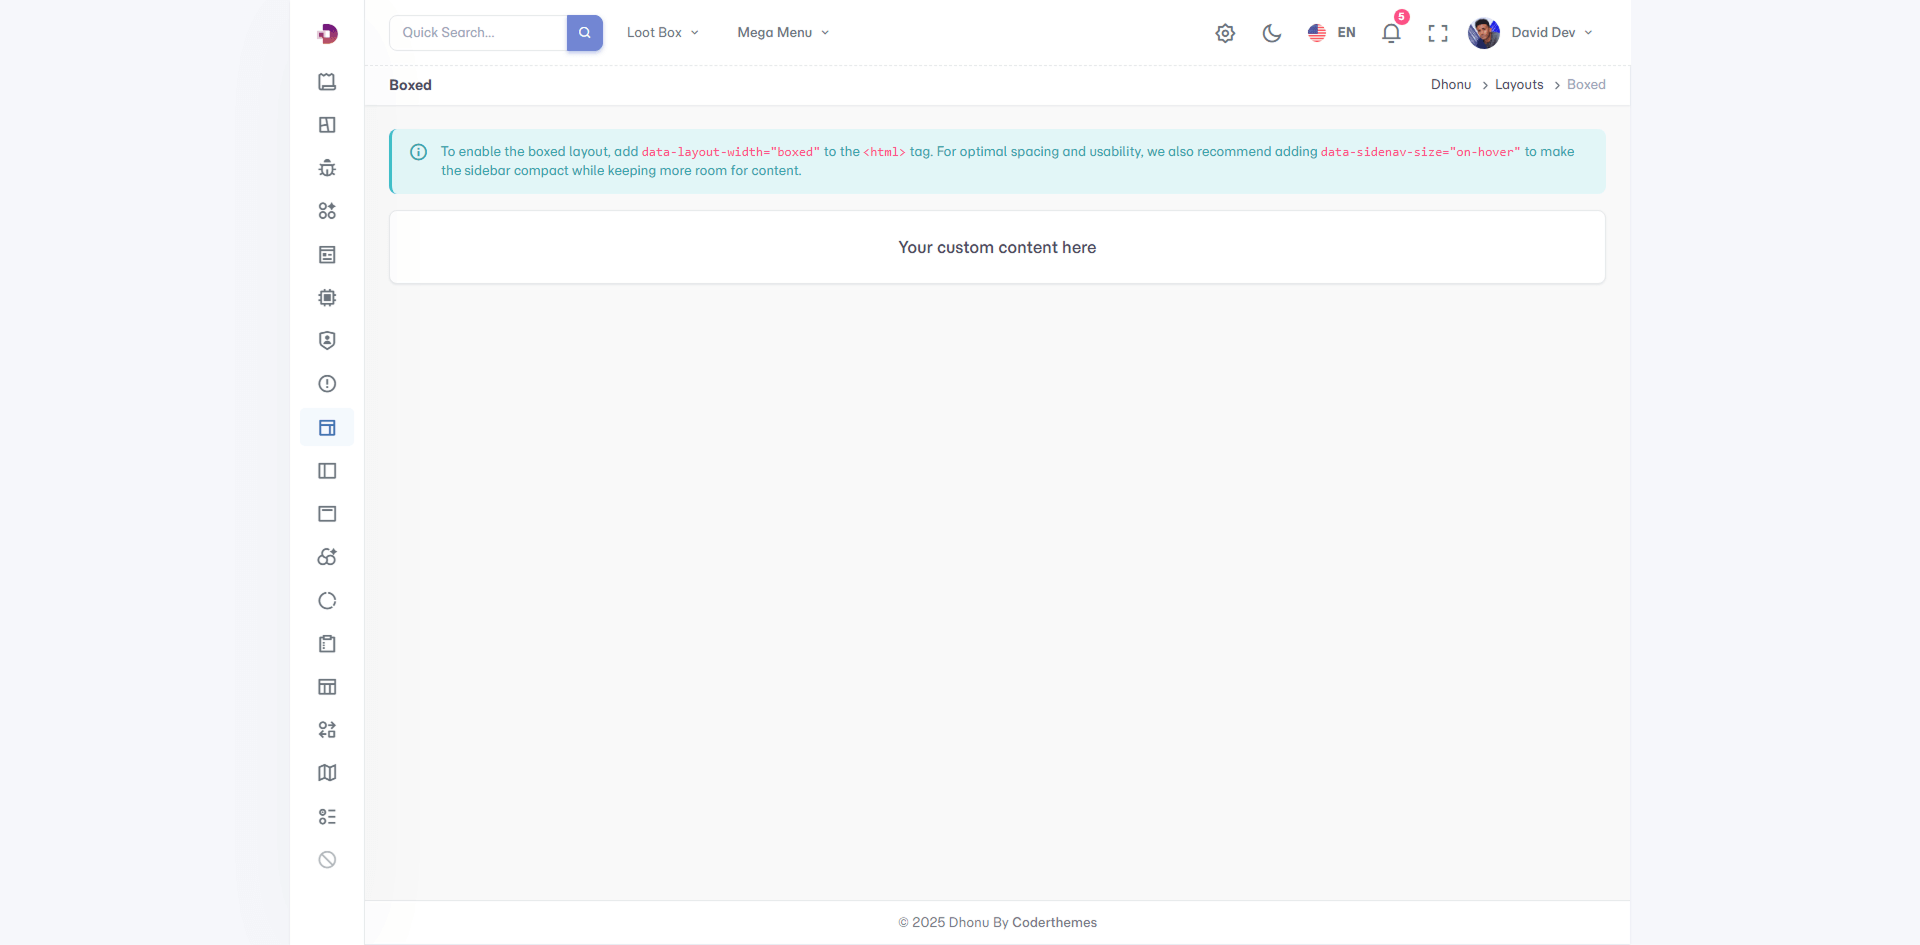Click the Quick Search input field

478,33
